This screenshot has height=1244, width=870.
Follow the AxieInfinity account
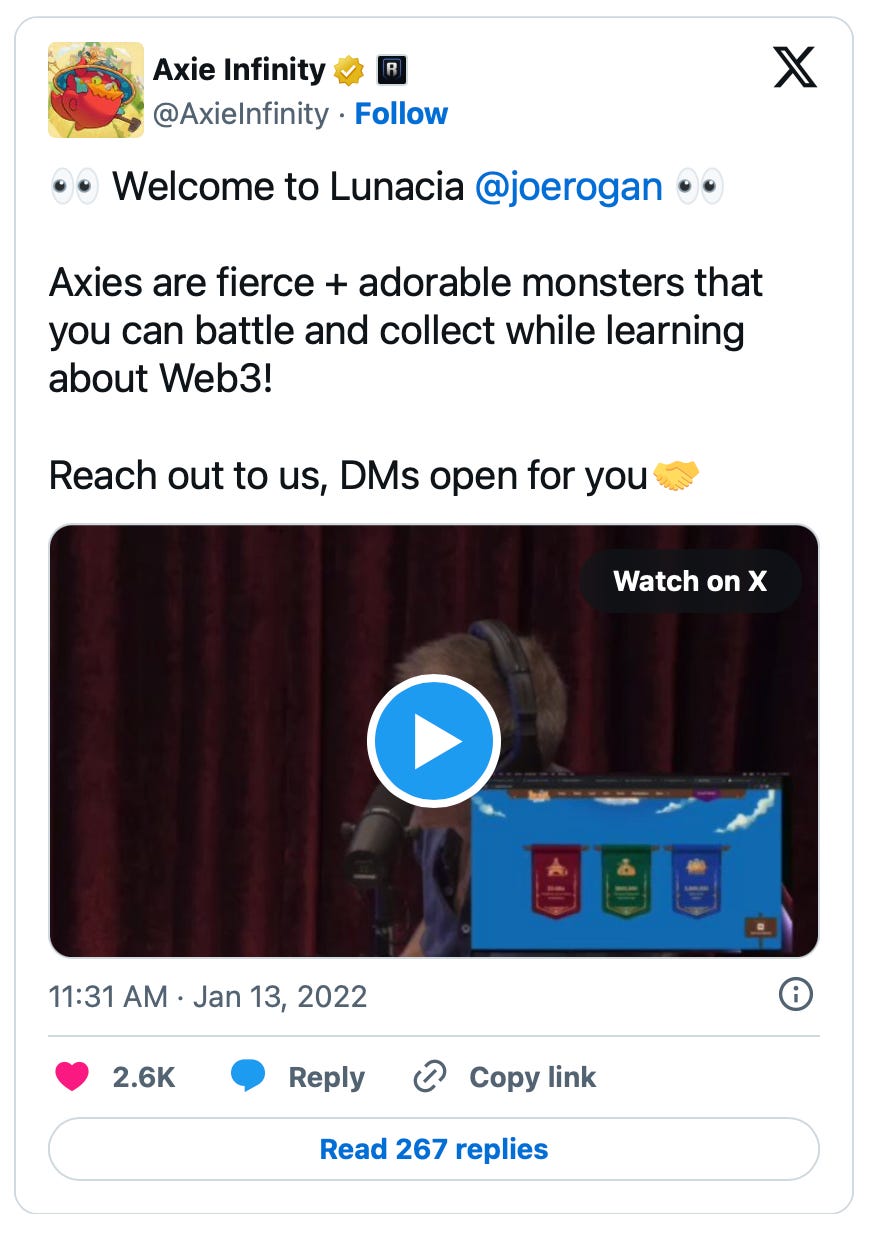(x=402, y=114)
